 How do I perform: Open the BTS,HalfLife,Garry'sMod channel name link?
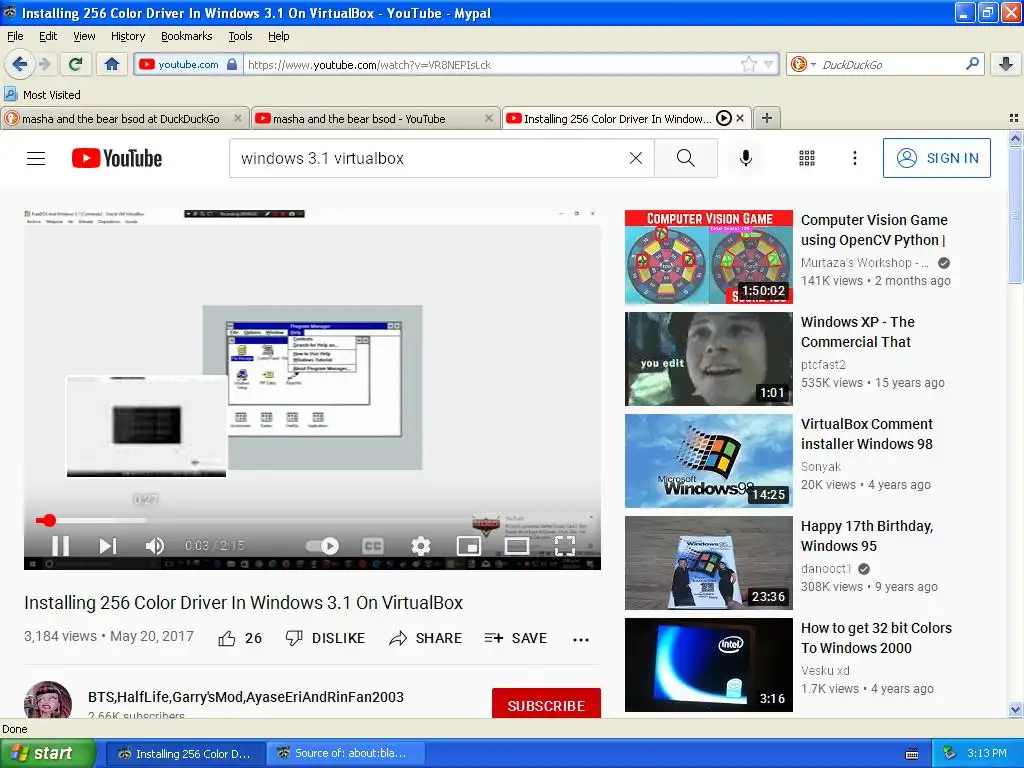(246, 697)
